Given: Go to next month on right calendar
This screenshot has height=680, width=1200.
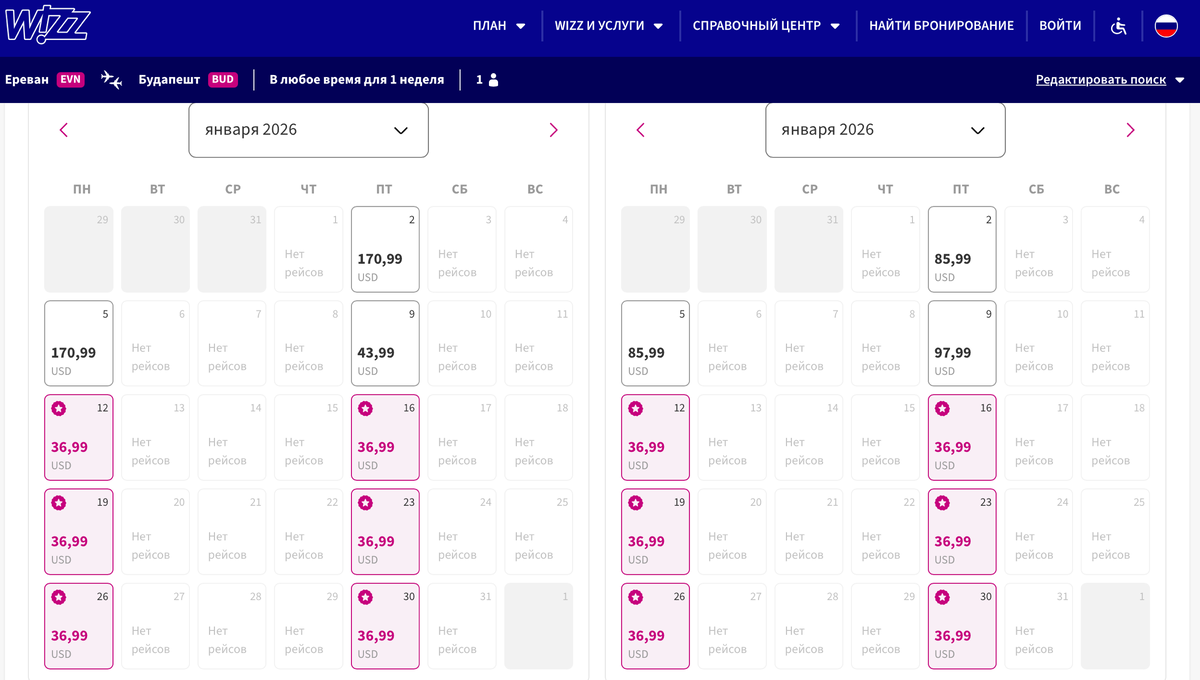Looking at the screenshot, I should [x=1130, y=130].
